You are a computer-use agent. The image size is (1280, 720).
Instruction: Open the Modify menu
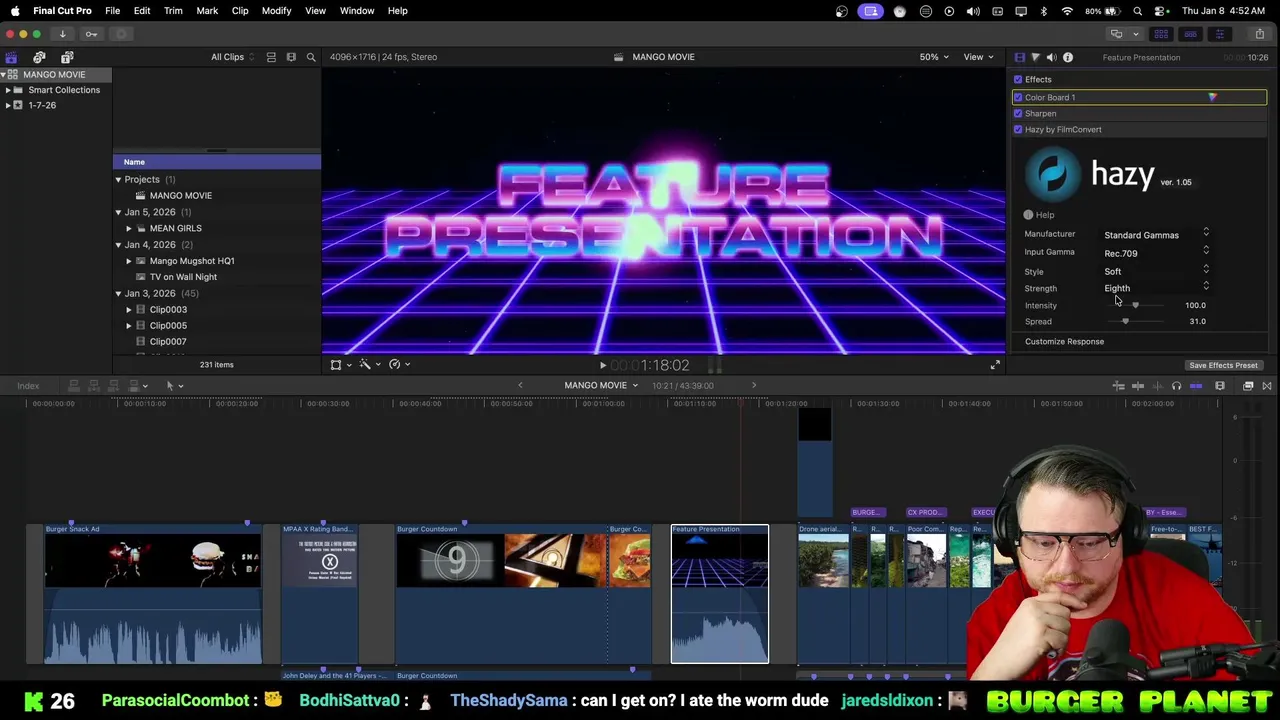[x=276, y=11]
